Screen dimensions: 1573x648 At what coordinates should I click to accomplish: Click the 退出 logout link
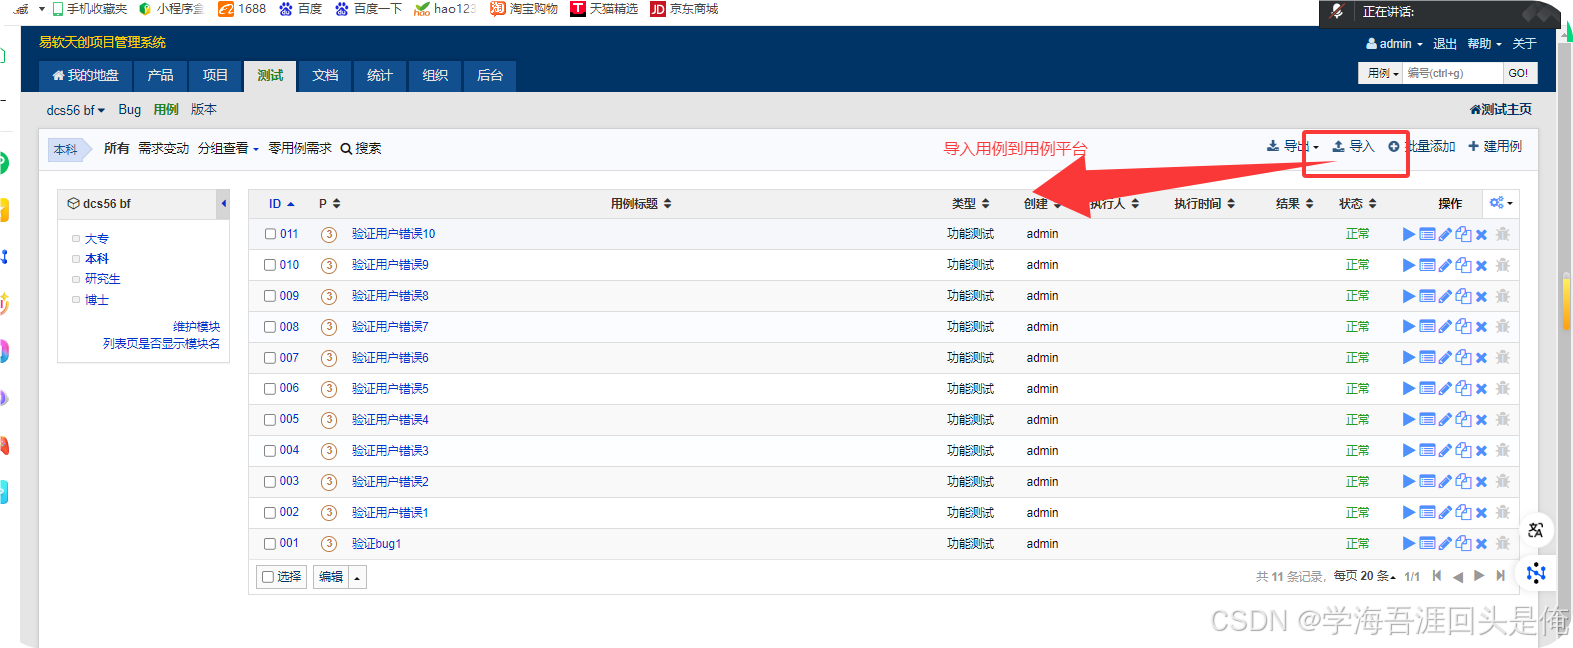[x=1445, y=44]
